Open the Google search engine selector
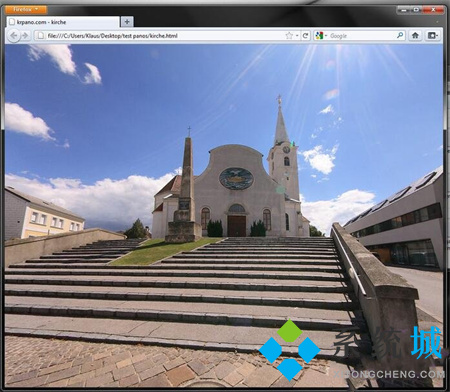The height and width of the screenshot is (392, 450). tap(321, 36)
